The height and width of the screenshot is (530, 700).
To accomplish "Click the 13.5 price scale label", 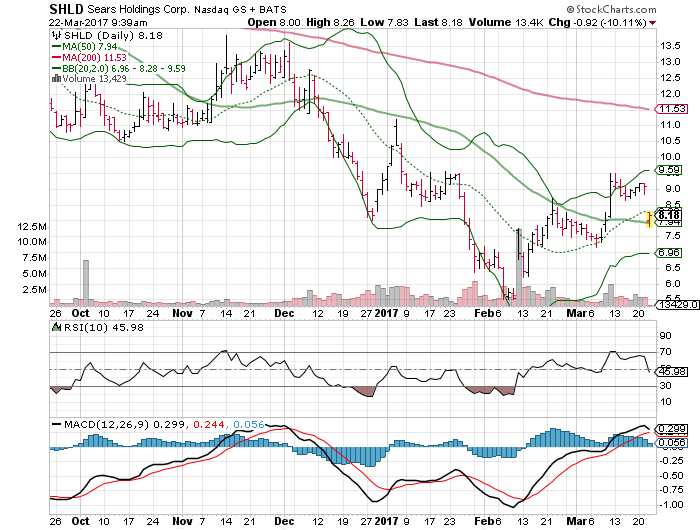I will 670,46.
